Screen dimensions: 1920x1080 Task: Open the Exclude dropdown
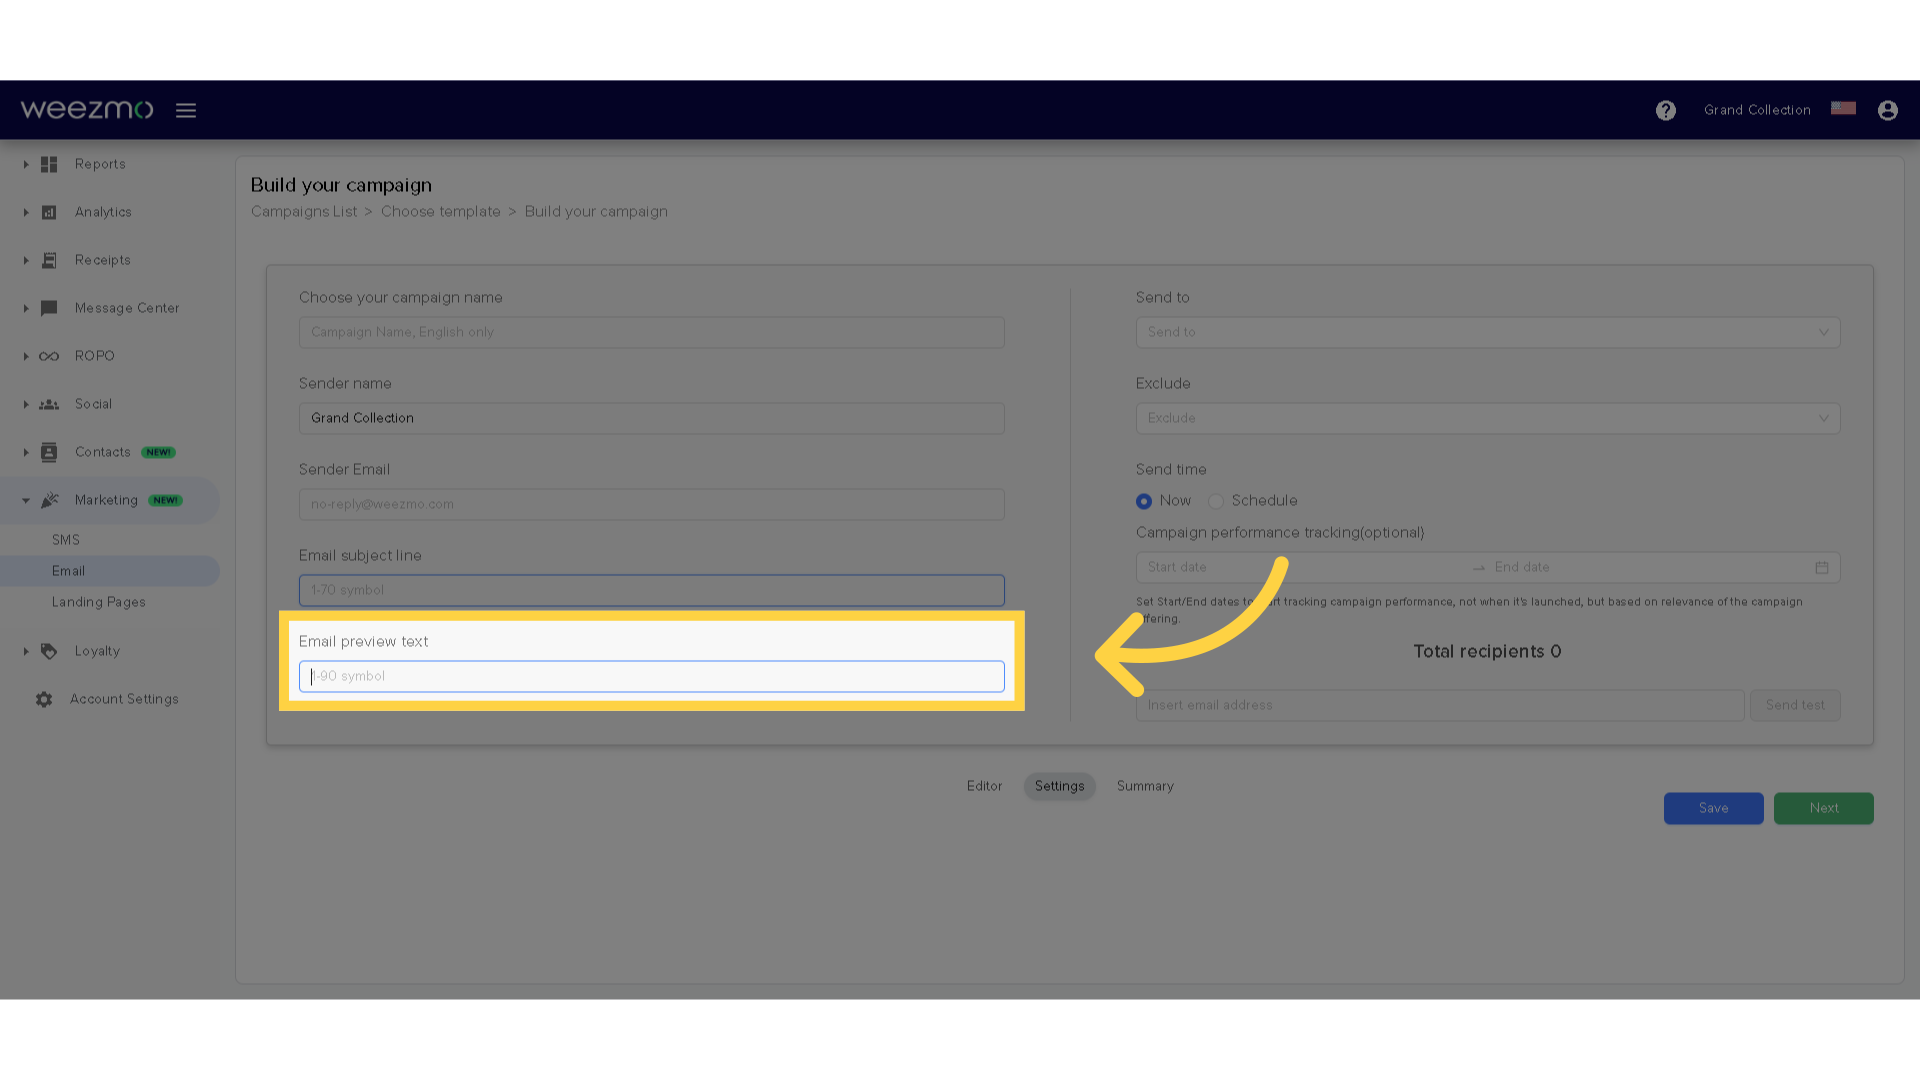tap(1488, 418)
